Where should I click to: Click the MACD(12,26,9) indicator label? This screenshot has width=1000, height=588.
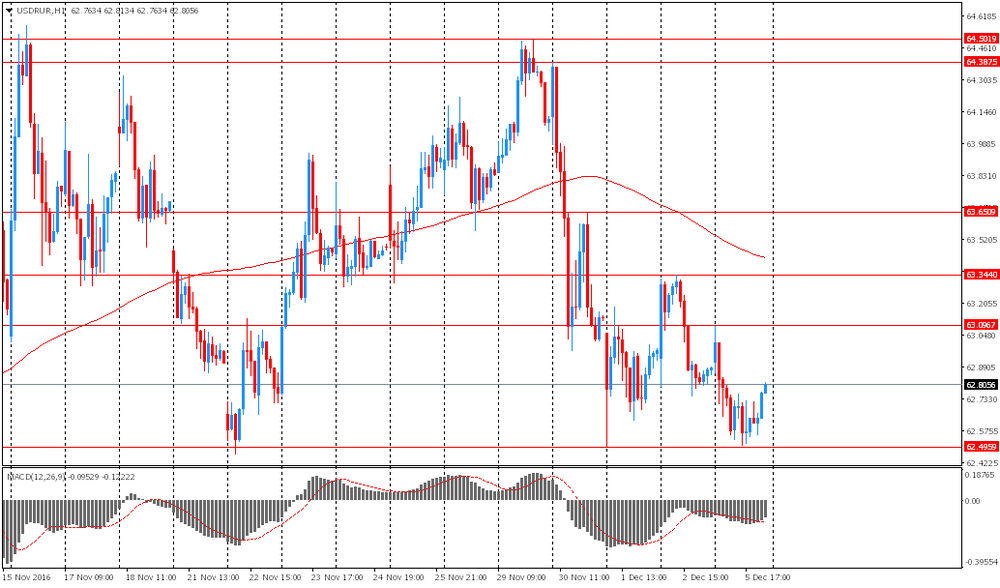(x=35, y=476)
